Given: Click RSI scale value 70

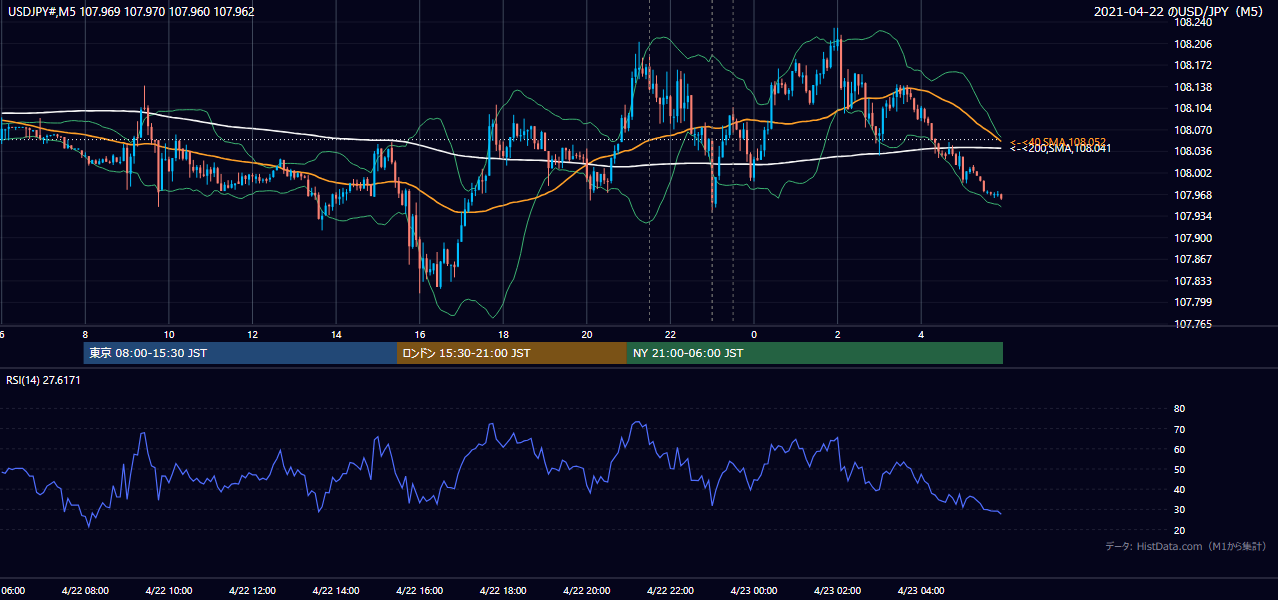Looking at the screenshot, I should click(x=1179, y=429).
